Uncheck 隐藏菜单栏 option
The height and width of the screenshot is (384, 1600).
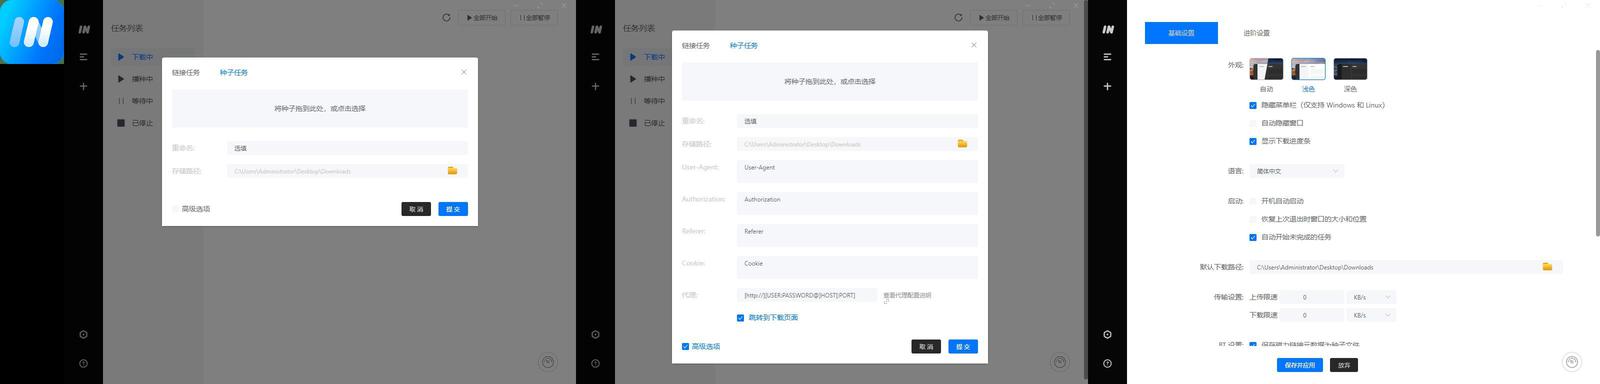[1253, 105]
